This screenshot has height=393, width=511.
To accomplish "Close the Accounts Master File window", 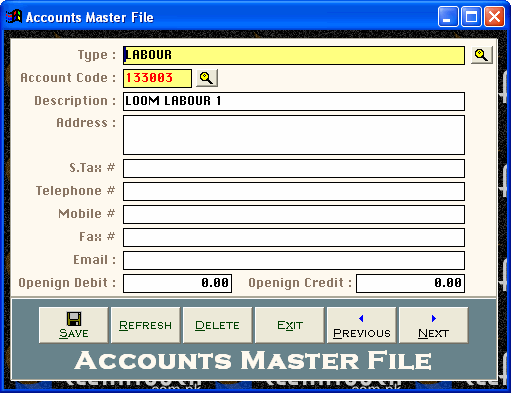I will [x=494, y=16].
